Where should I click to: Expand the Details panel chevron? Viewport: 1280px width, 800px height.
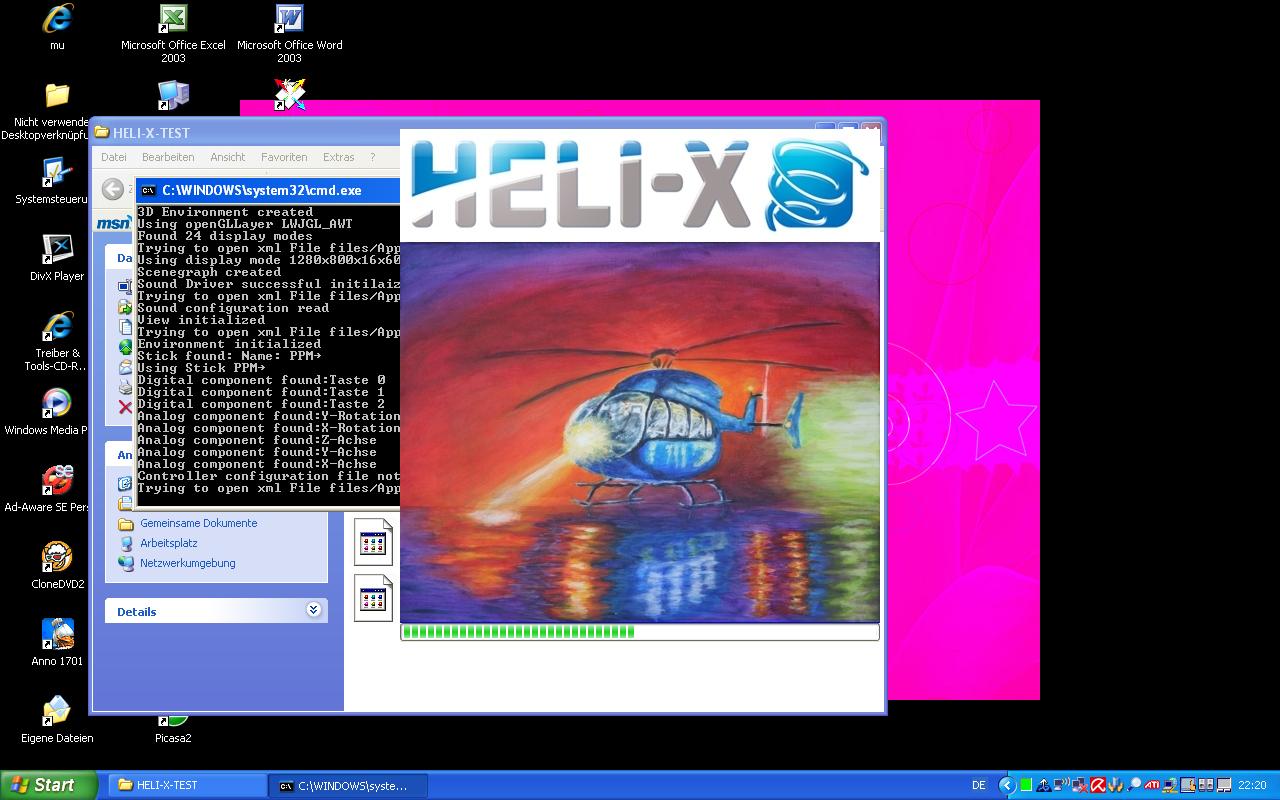(x=313, y=610)
